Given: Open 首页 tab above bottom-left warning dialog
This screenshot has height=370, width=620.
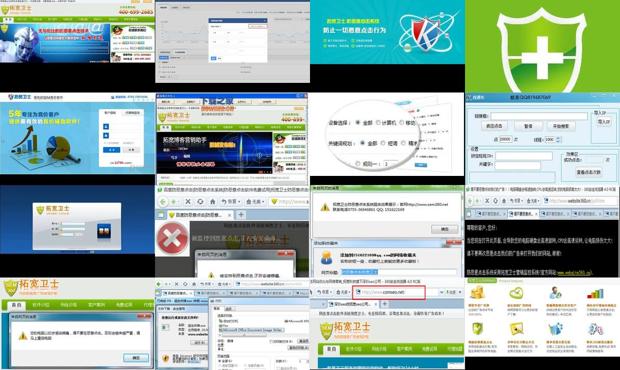Looking at the screenshot, I should pyautogui.click(x=16, y=305).
